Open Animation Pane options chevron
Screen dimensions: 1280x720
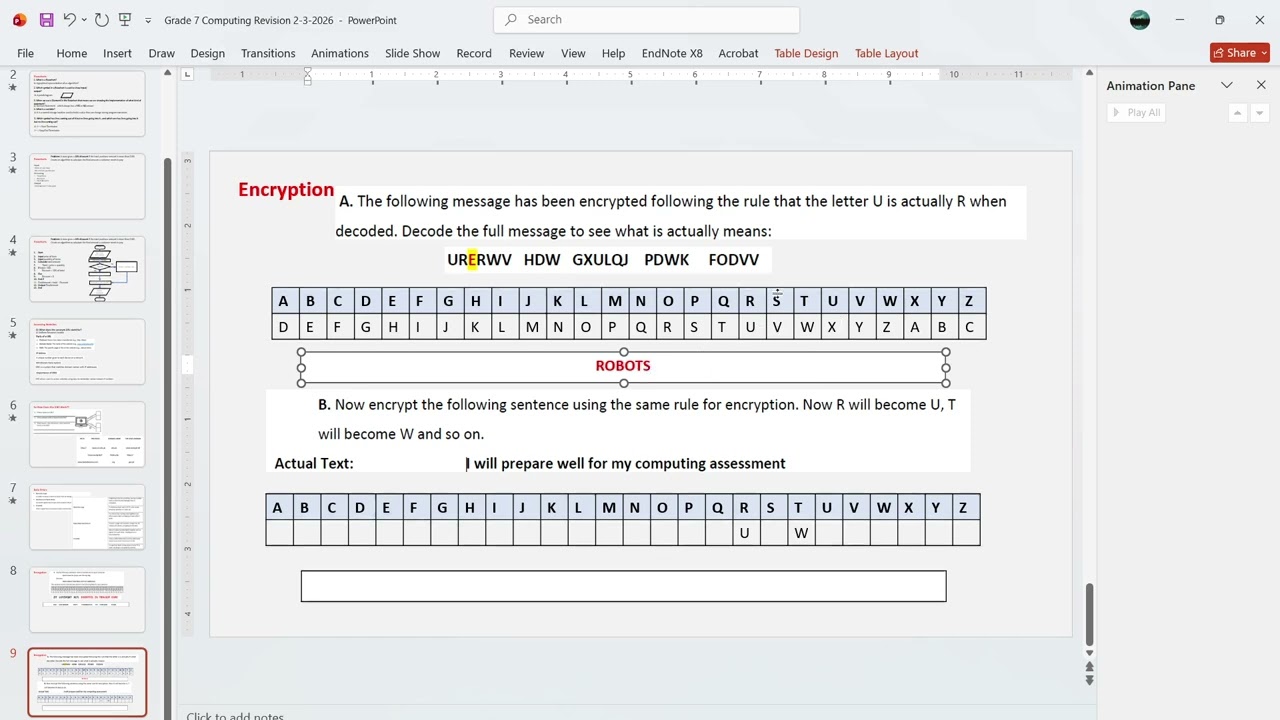point(1227,85)
